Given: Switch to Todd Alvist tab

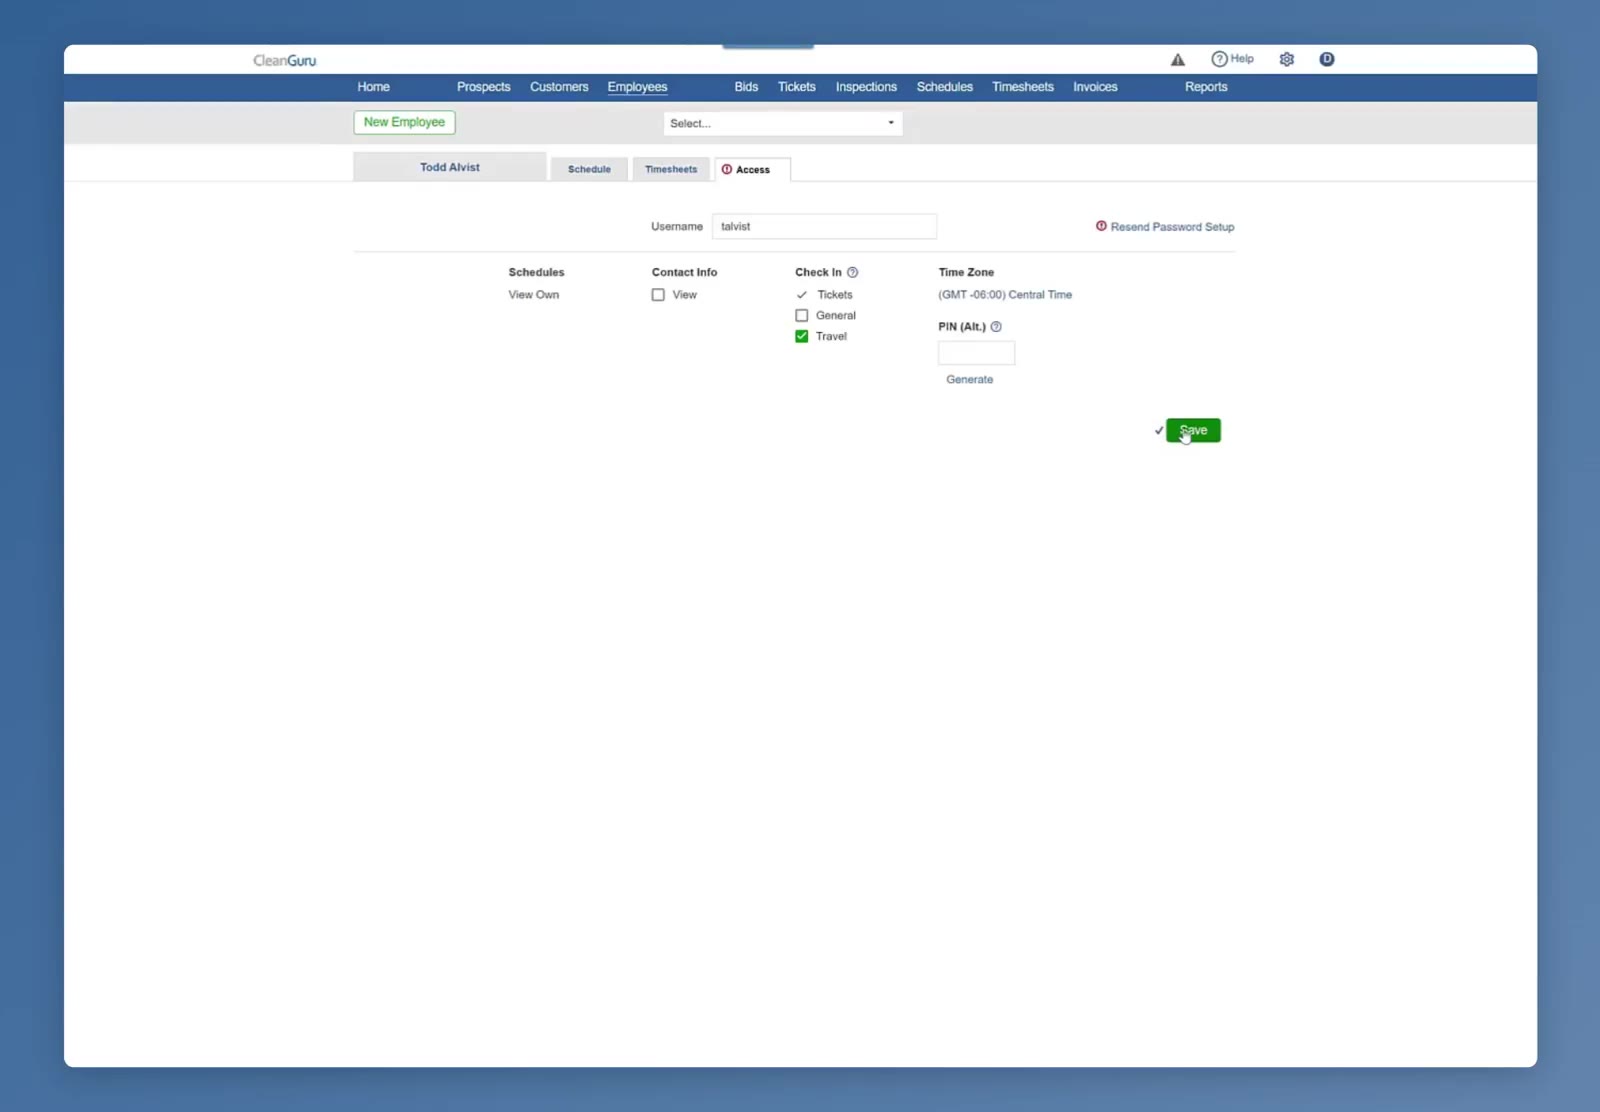Looking at the screenshot, I should [450, 167].
